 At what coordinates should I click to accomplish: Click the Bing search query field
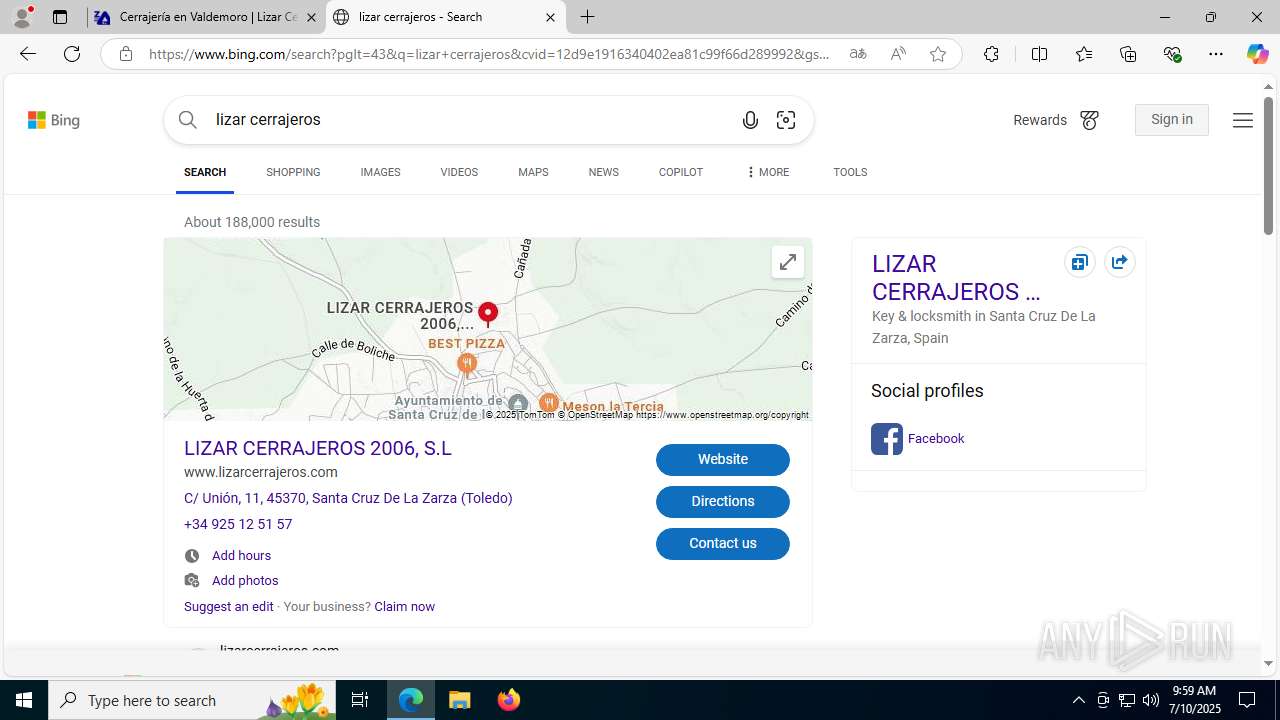(x=470, y=120)
